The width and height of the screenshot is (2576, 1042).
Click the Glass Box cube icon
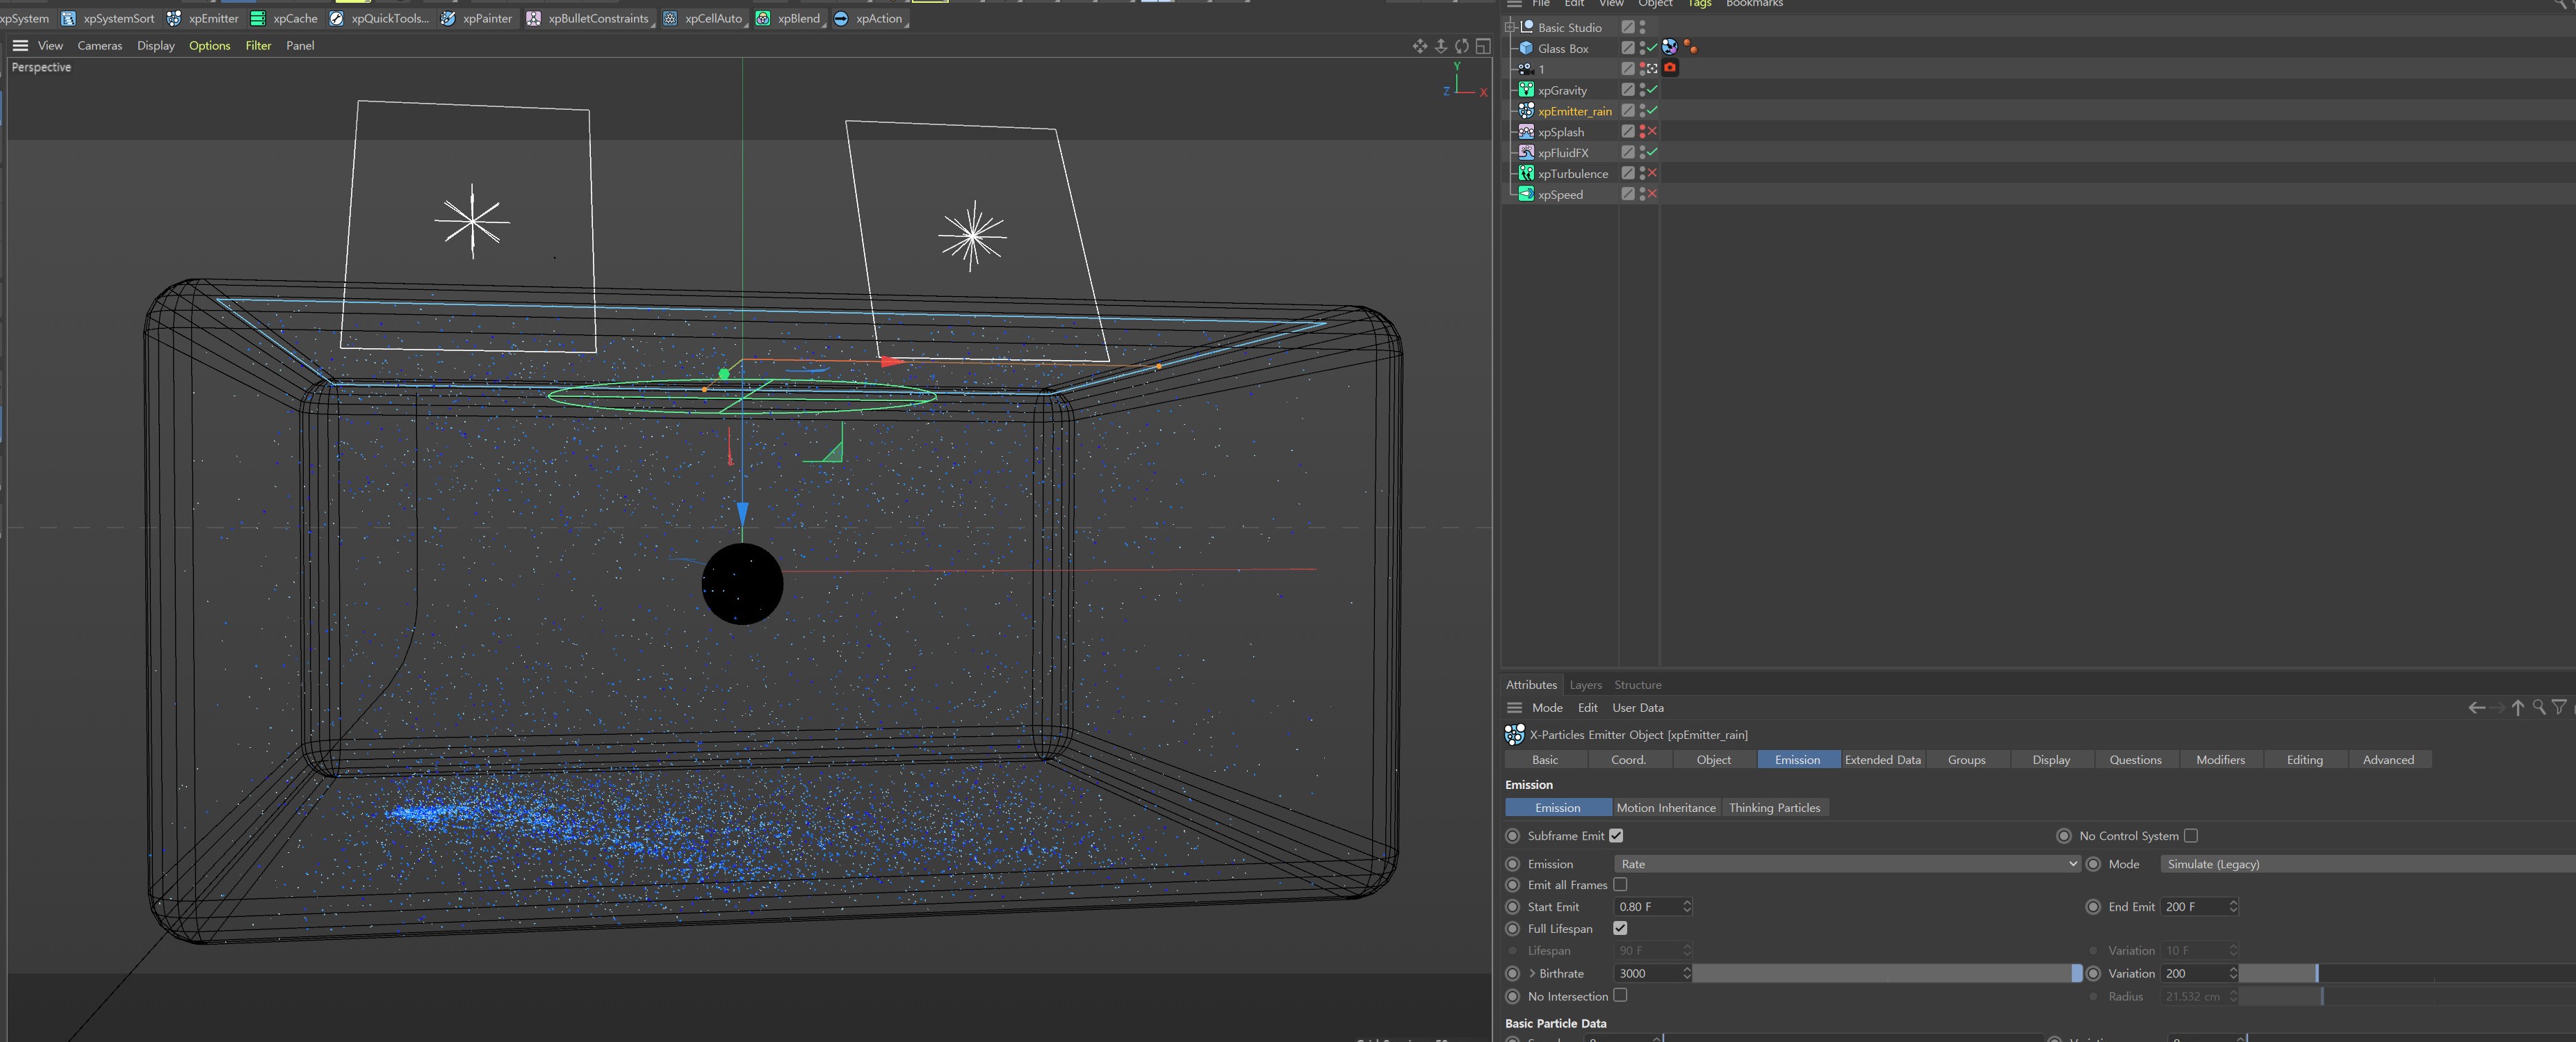point(1526,48)
